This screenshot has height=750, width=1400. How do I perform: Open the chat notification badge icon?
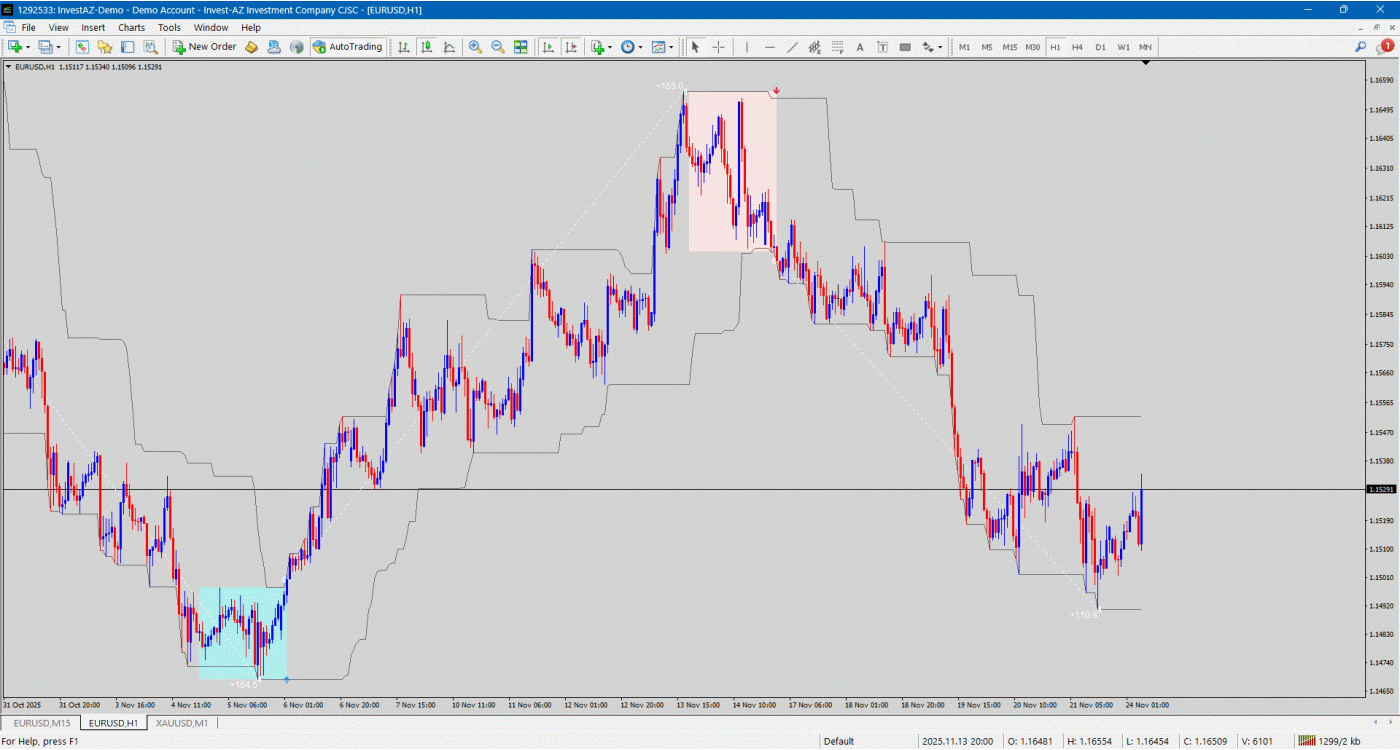1385,46
